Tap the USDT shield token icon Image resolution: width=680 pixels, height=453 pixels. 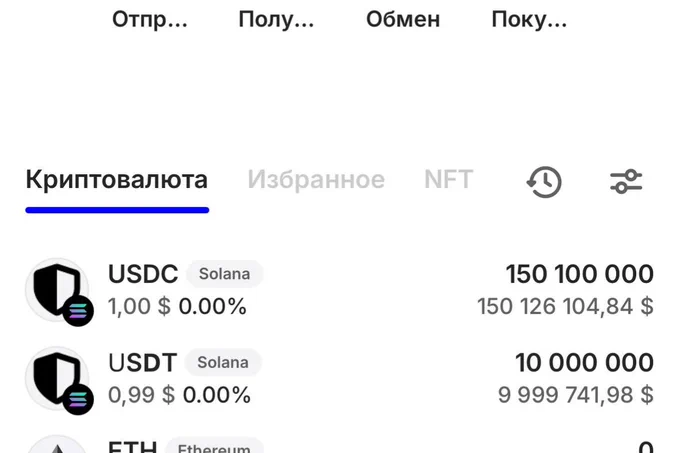[x=57, y=378]
